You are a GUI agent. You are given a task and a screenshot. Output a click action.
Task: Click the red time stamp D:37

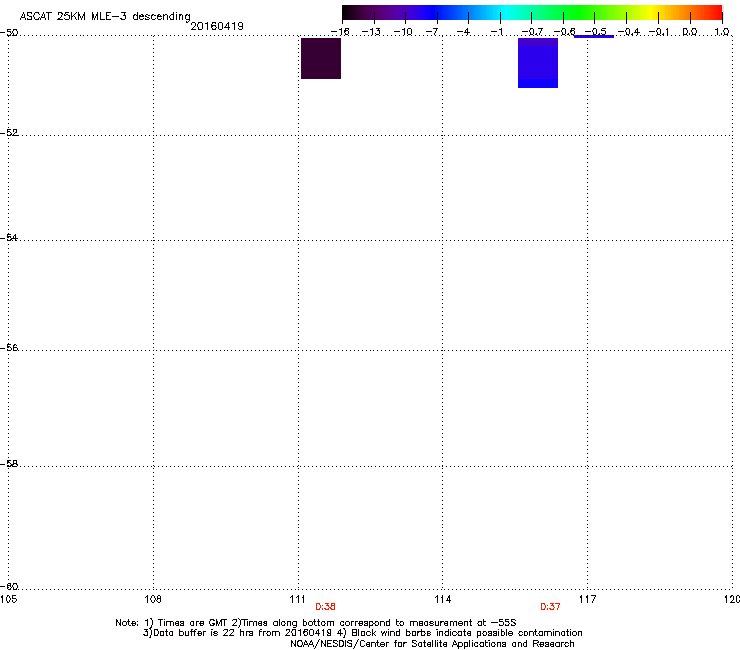point(550,607)
